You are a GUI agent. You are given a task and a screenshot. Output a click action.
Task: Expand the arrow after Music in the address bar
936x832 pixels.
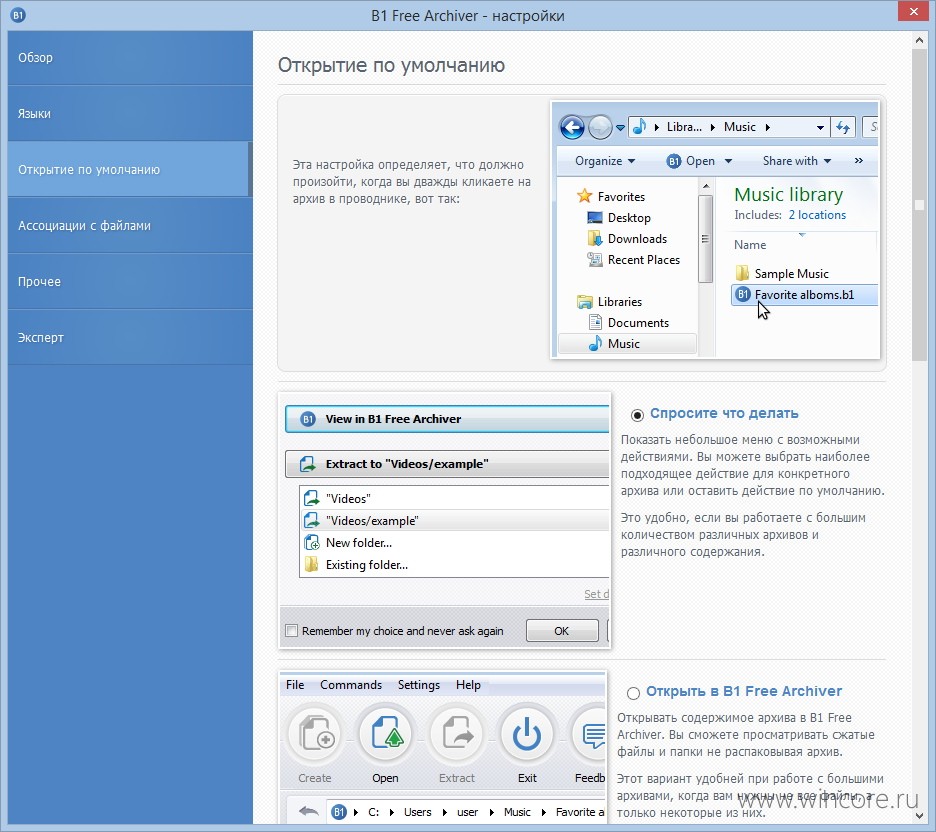(x=768, y=127)
